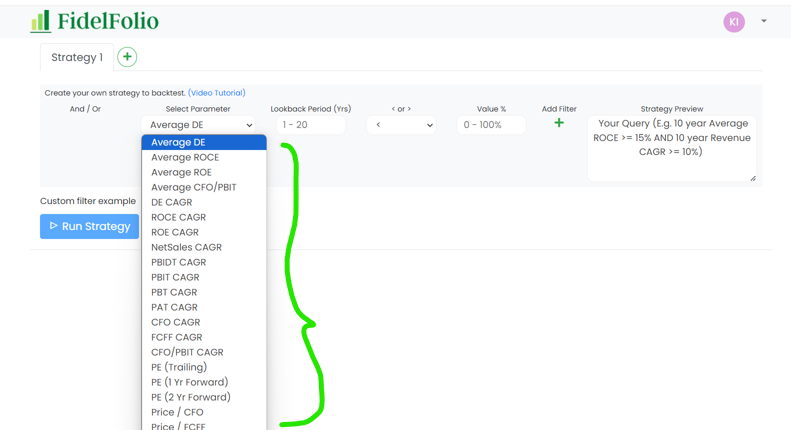The image size is (791, 430).
Task: Select PAT CAGR parameter
Action: pos(174,307)
